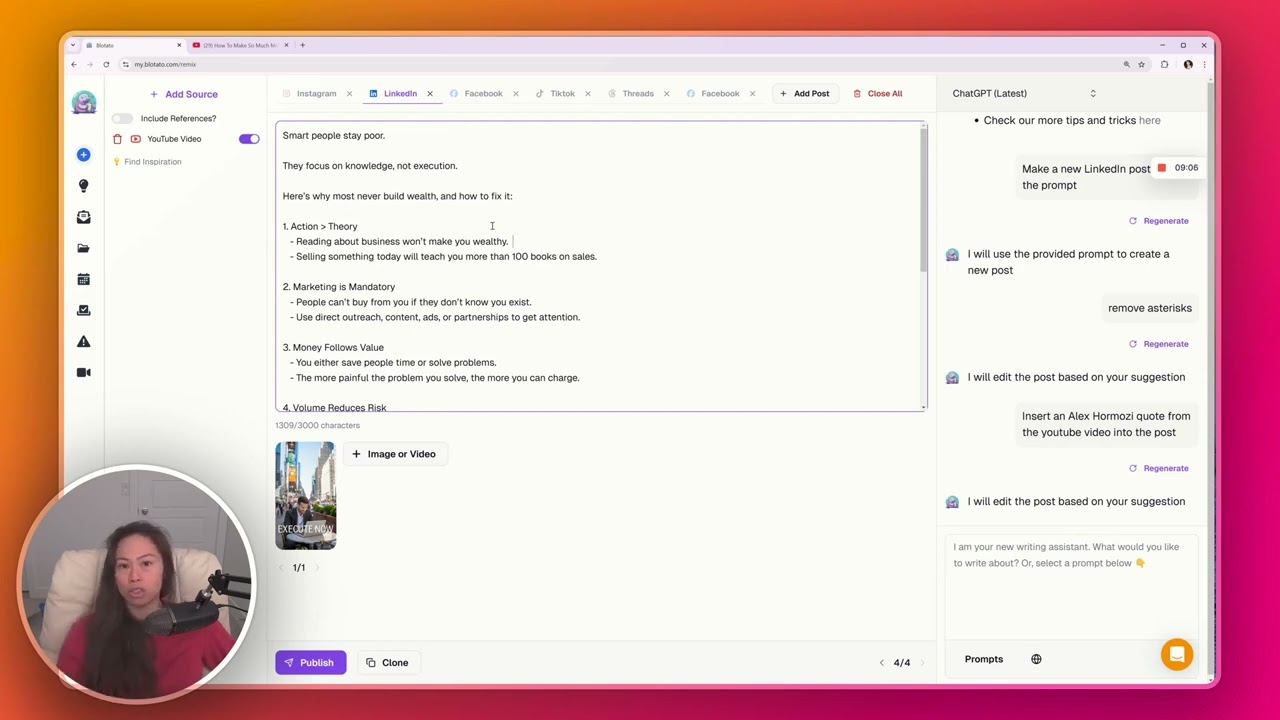Open the folder sidebar icon

point(84,248)
